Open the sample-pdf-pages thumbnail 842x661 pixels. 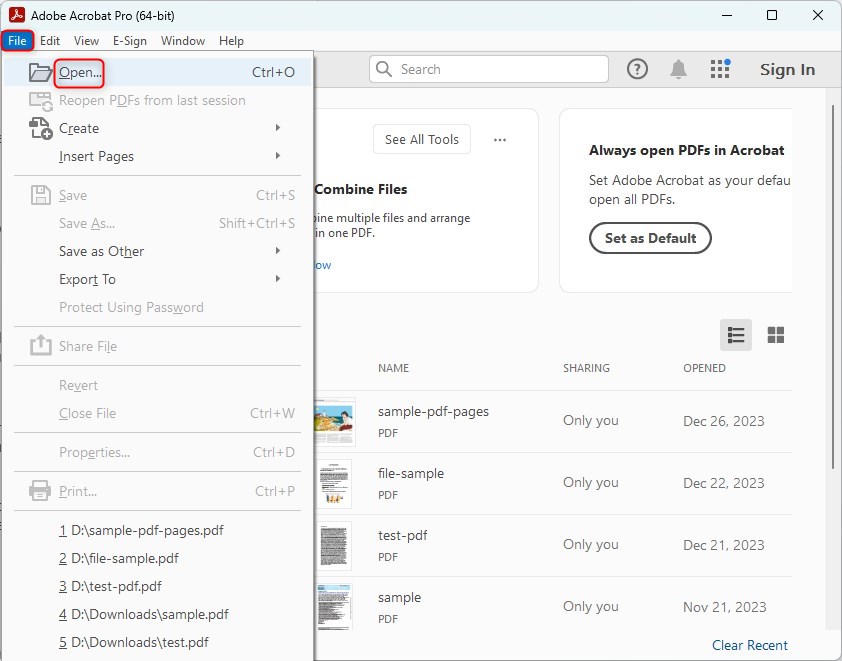coord(334,421)
